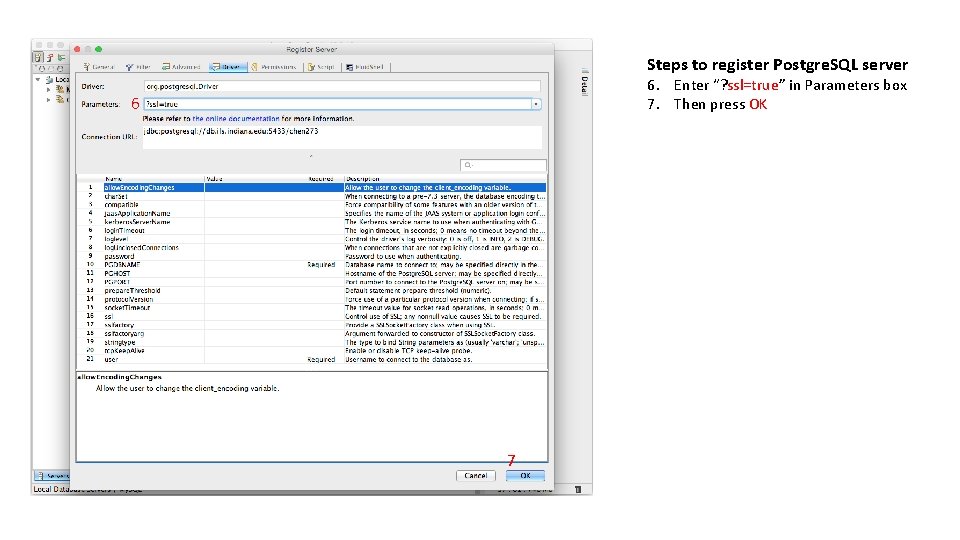The image size is (960, 540).
Task: Select the loginTimeout row
Action: (312, 230)
